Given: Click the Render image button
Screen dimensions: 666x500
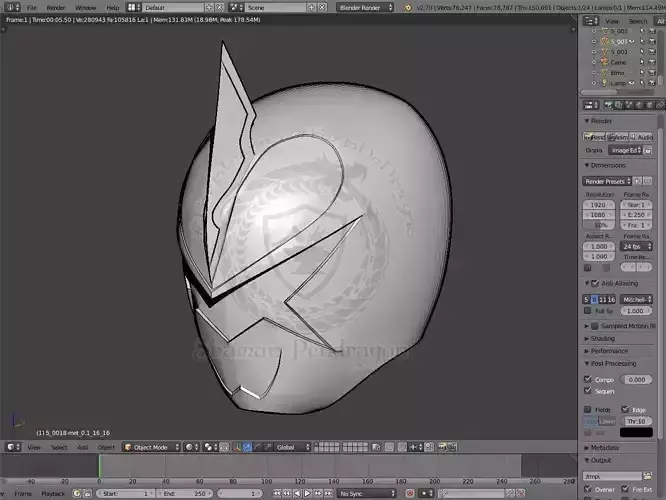Looking at the screenshot, I should pos(594,137).
